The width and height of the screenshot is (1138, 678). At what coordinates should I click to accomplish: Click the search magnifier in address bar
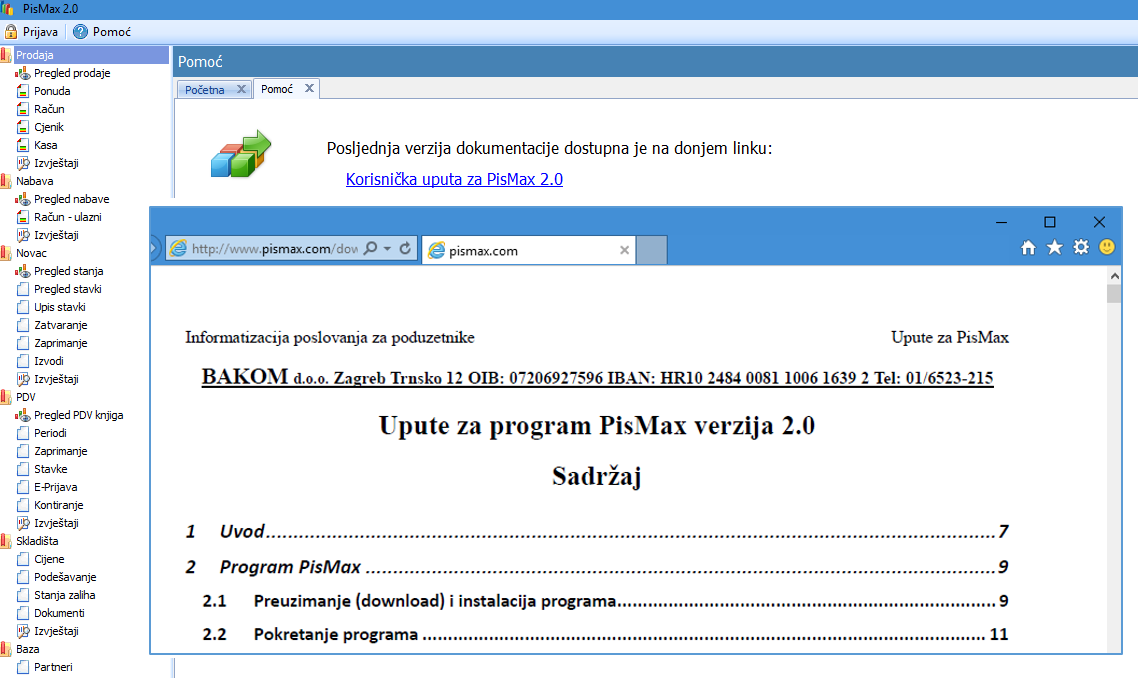[x=370, y=248]
